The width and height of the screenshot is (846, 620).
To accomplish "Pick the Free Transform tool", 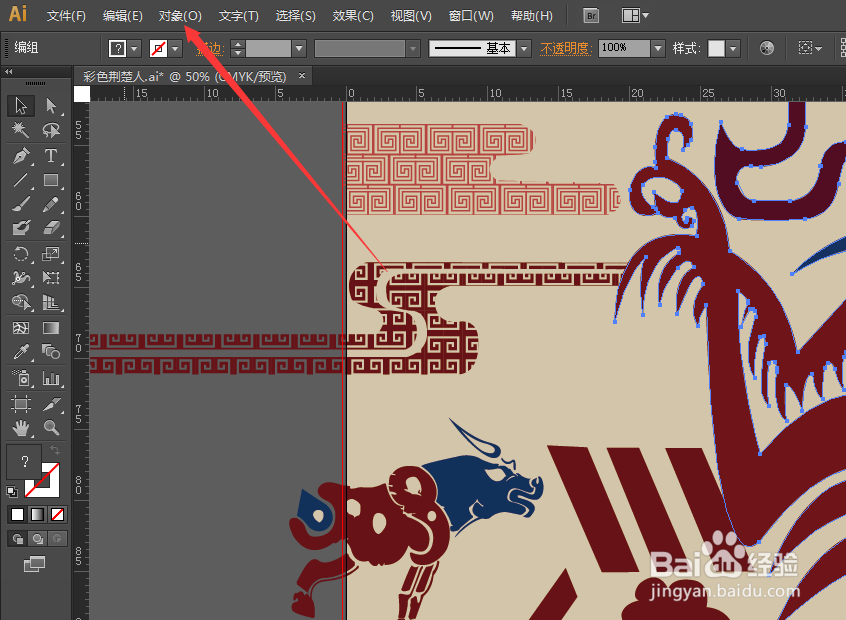I will 51,277.
